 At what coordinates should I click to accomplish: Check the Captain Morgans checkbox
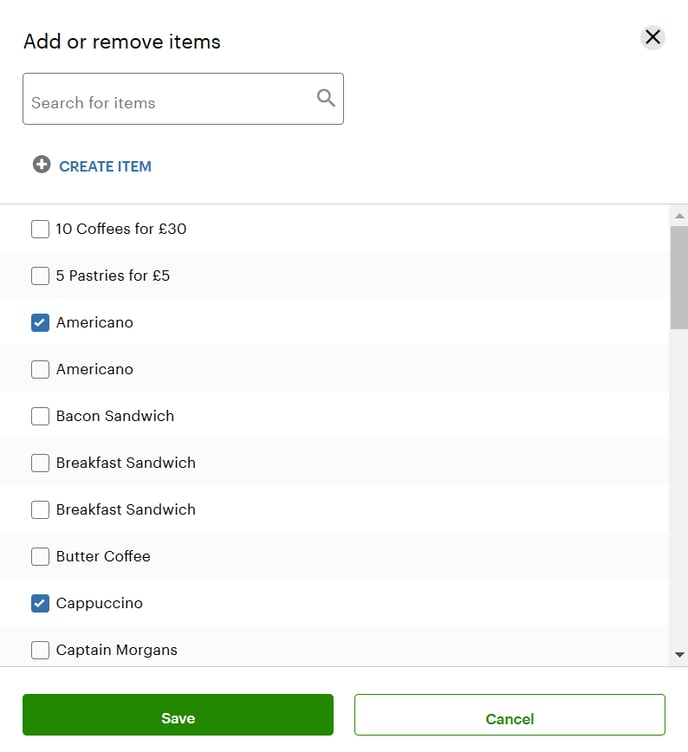coord(40,650)
